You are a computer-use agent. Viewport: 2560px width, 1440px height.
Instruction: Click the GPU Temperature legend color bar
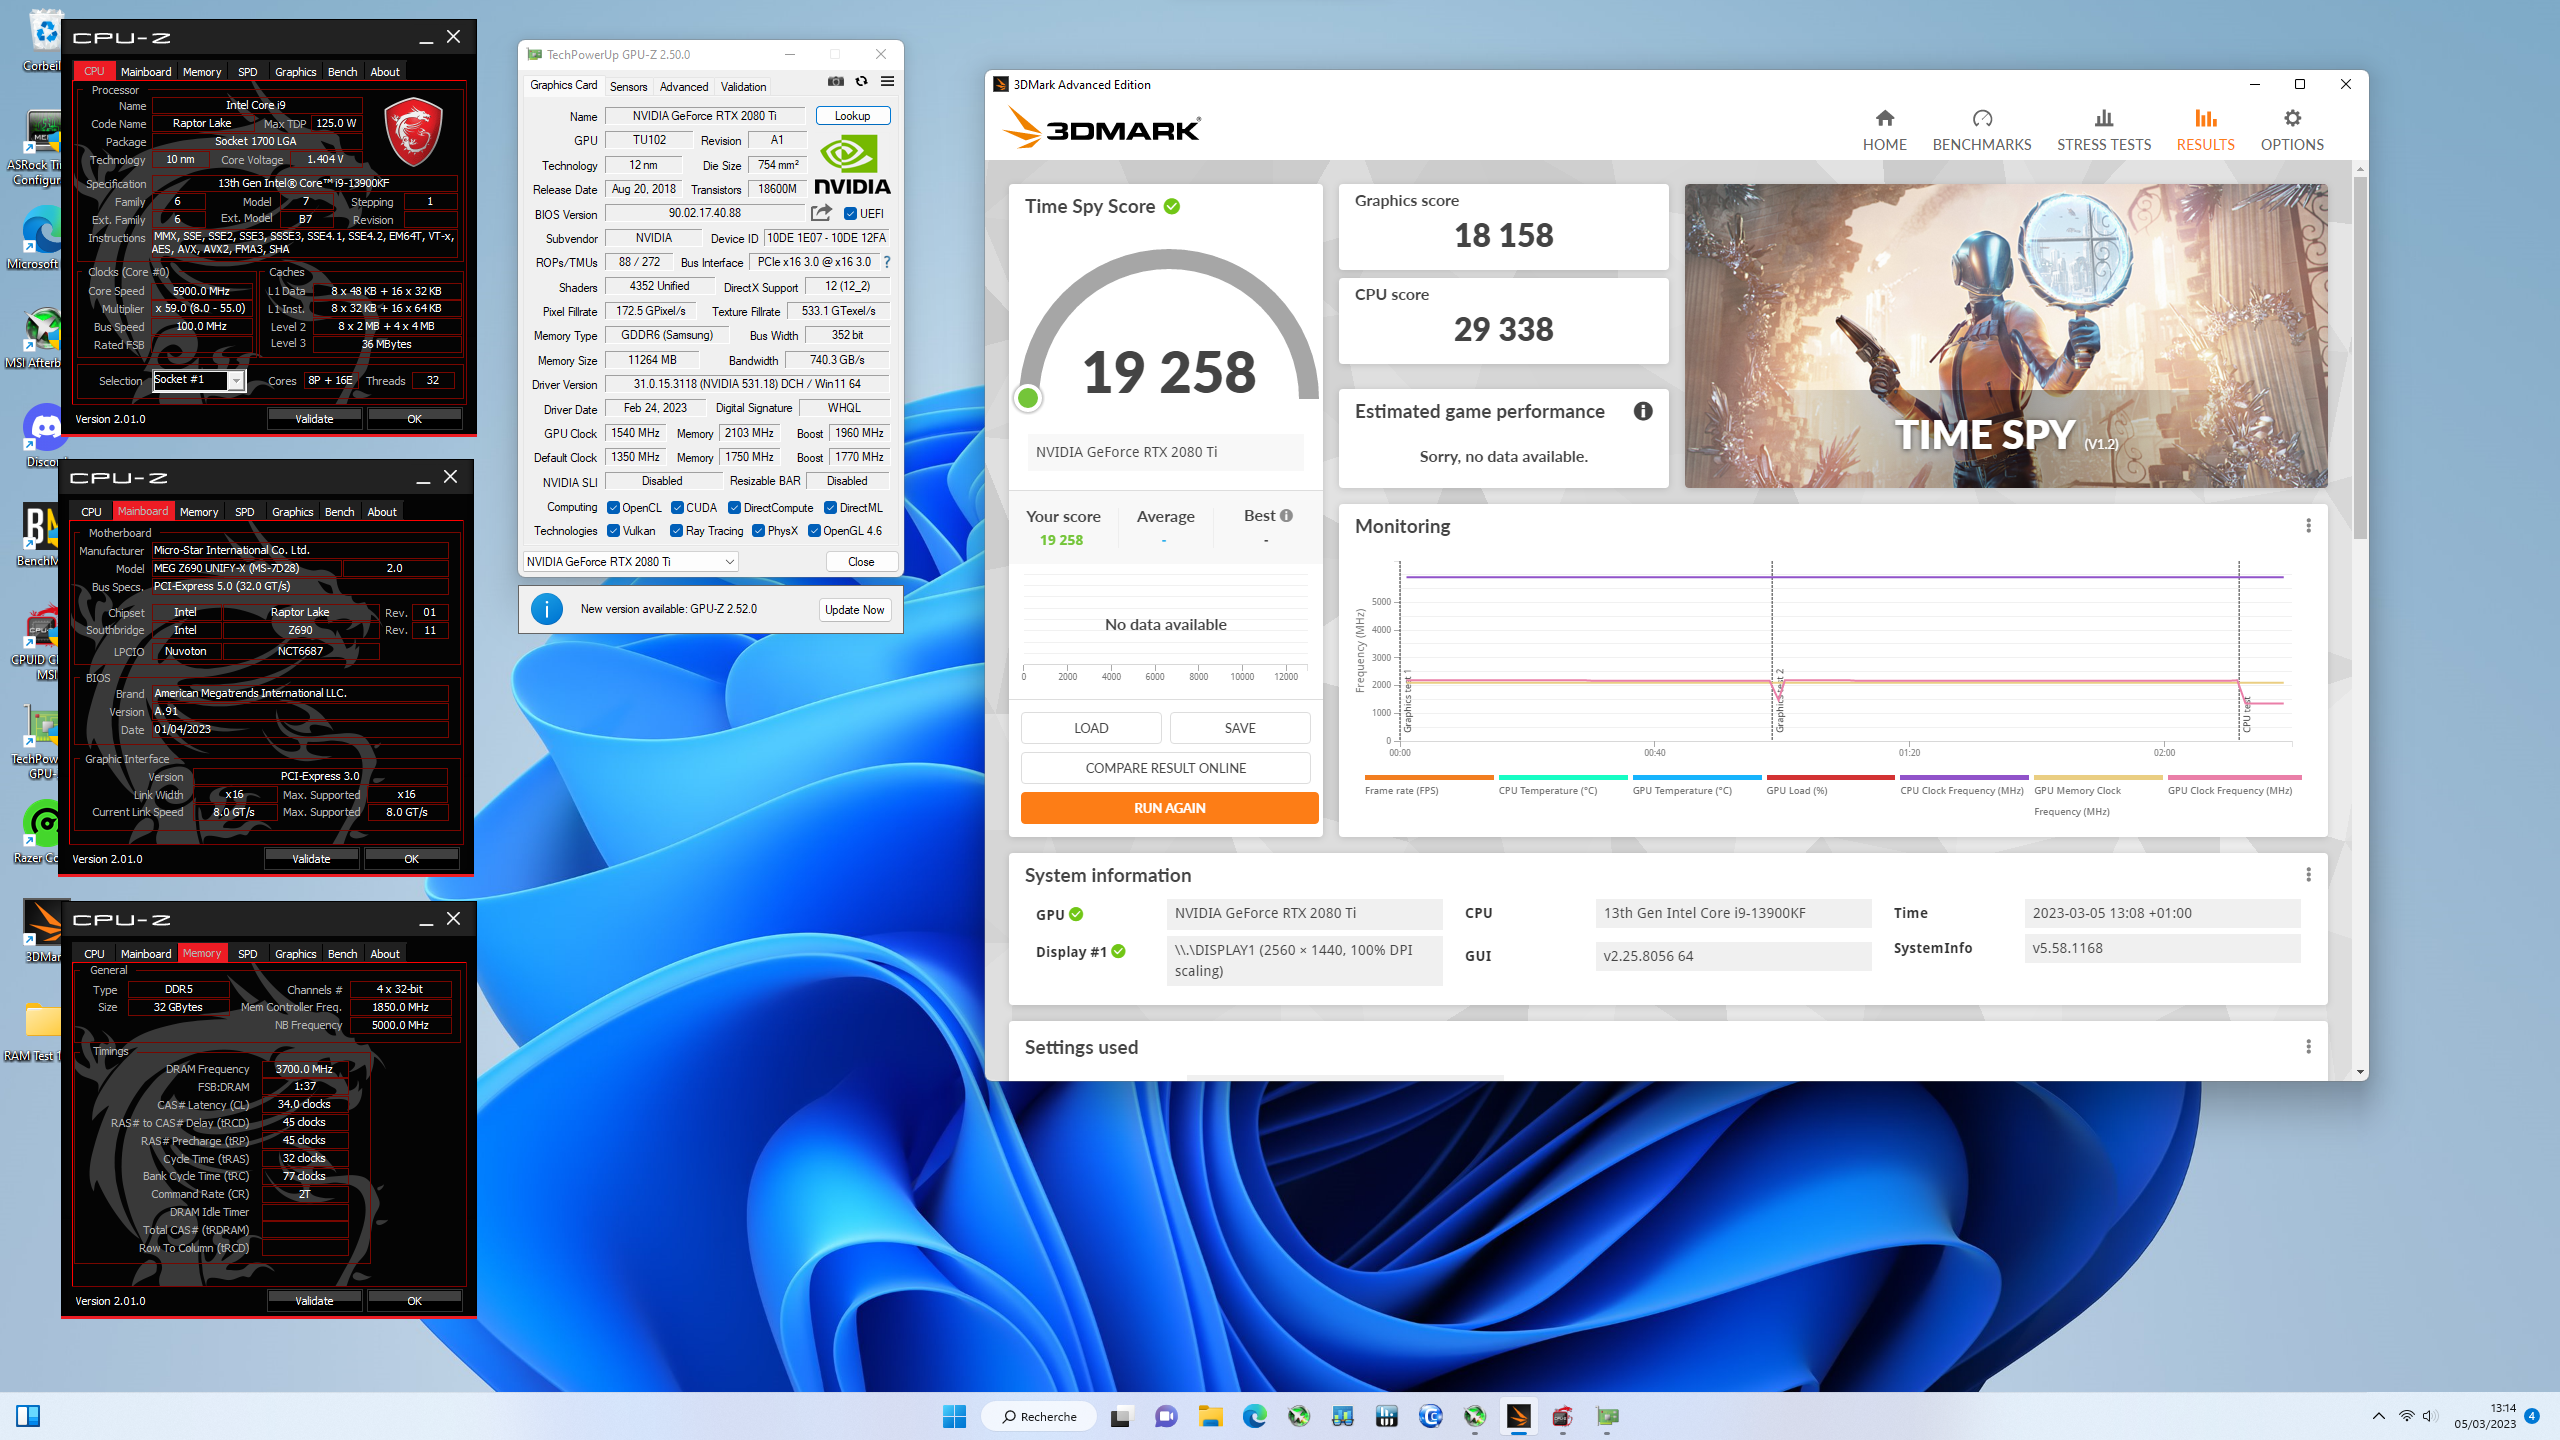coord(1696,777)
